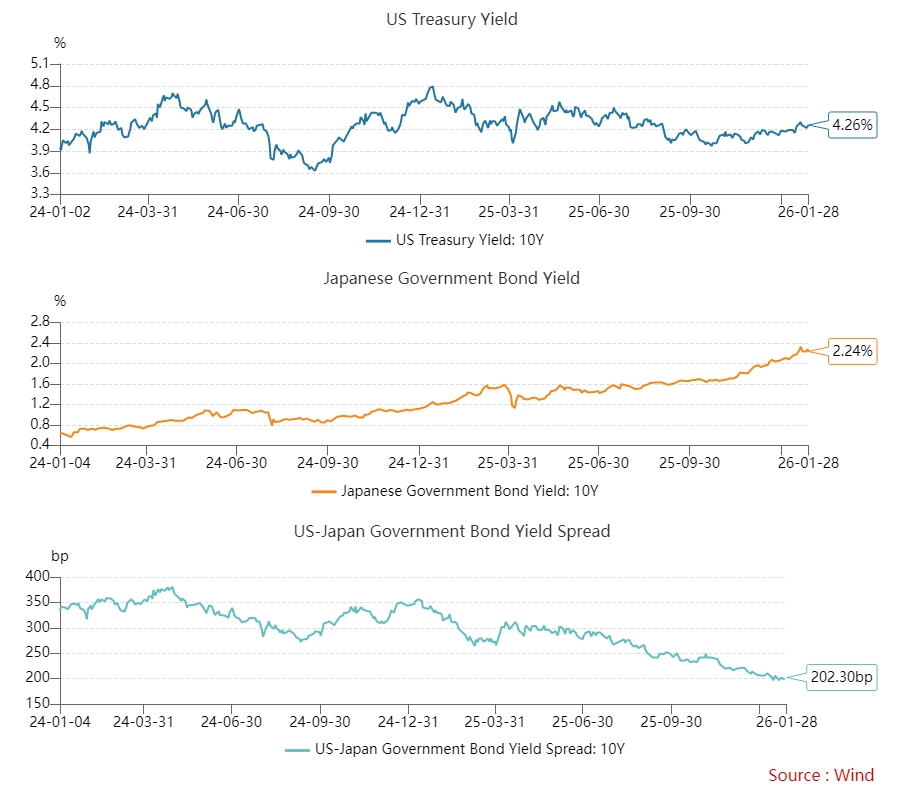Select the US Treasury Yield chart title

pos(452,19)
